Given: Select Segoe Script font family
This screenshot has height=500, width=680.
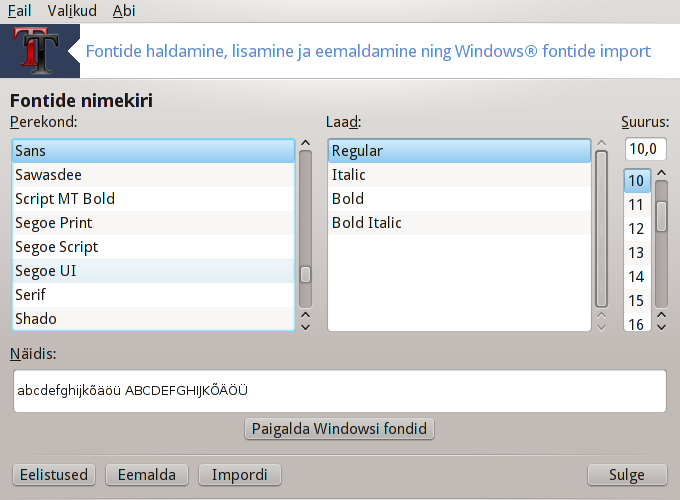Looking at the screenshot, I should (154, 247).
